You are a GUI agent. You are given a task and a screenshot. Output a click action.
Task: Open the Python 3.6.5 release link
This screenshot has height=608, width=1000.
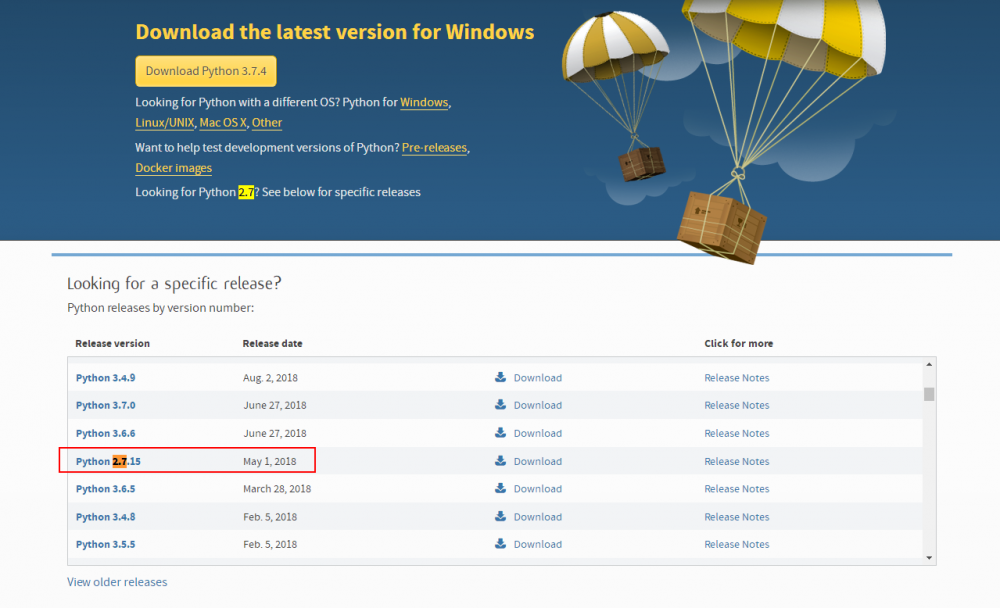point(105,489)
